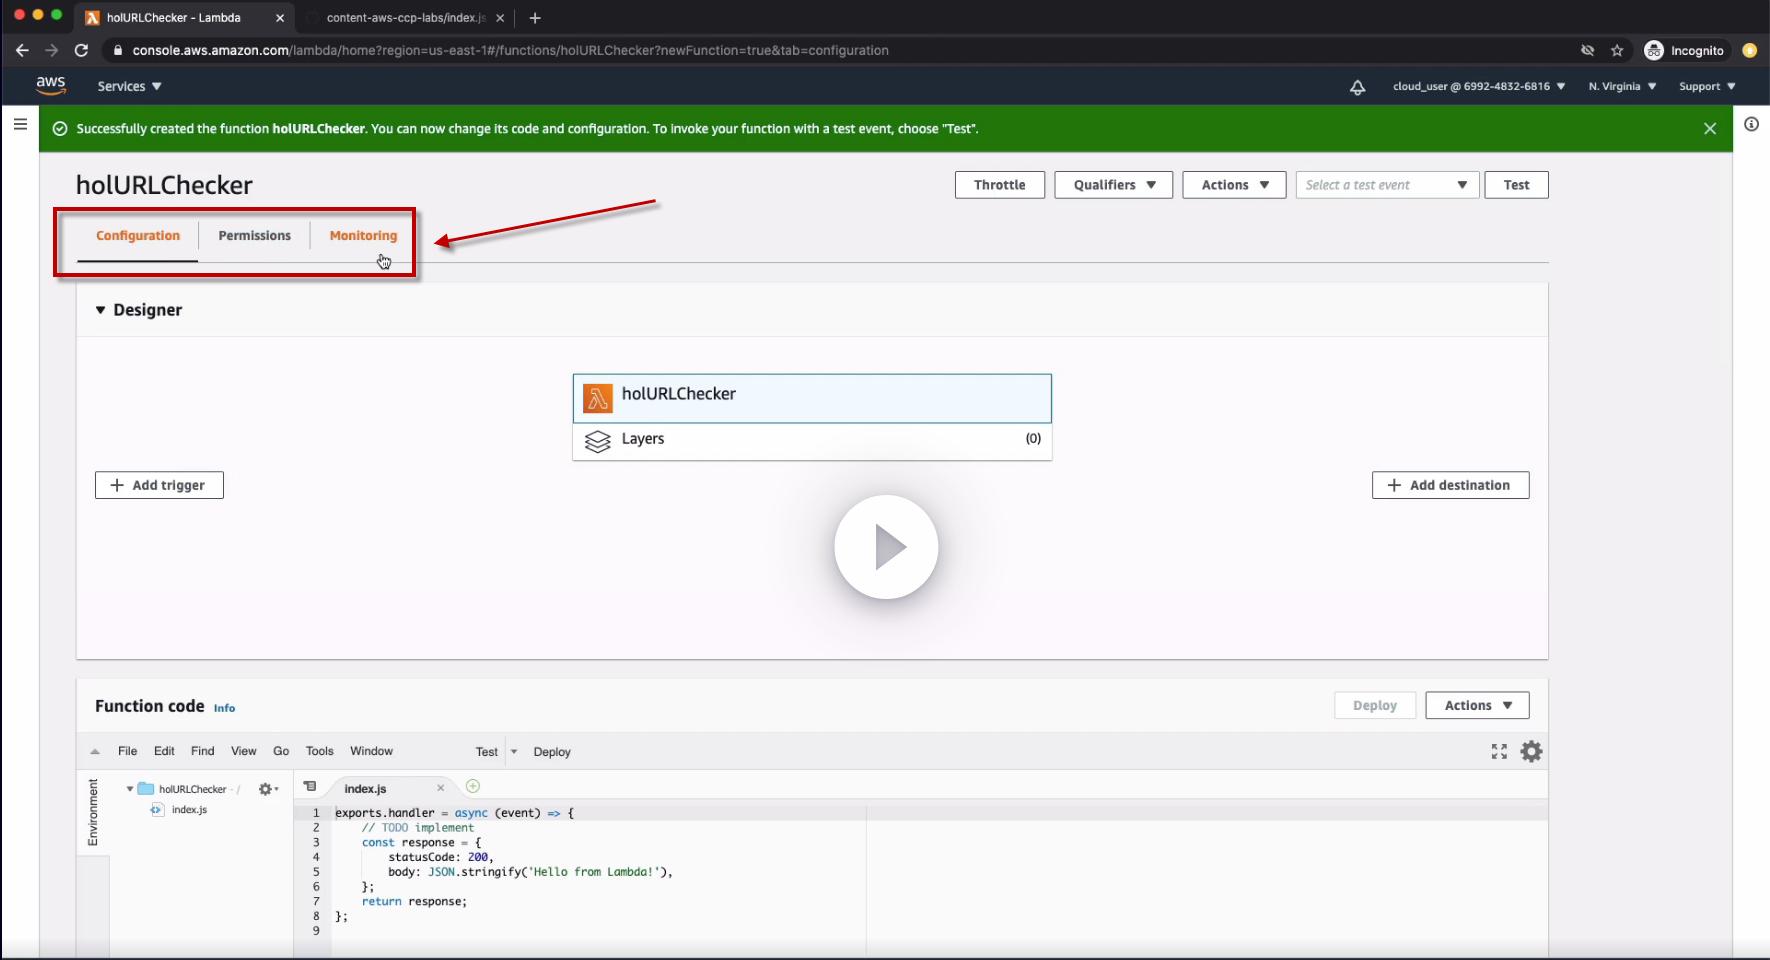This screenshot has height=960, width=1770.
Task: Switch to the Monitoring tab
Action: [x=363, y=236]
